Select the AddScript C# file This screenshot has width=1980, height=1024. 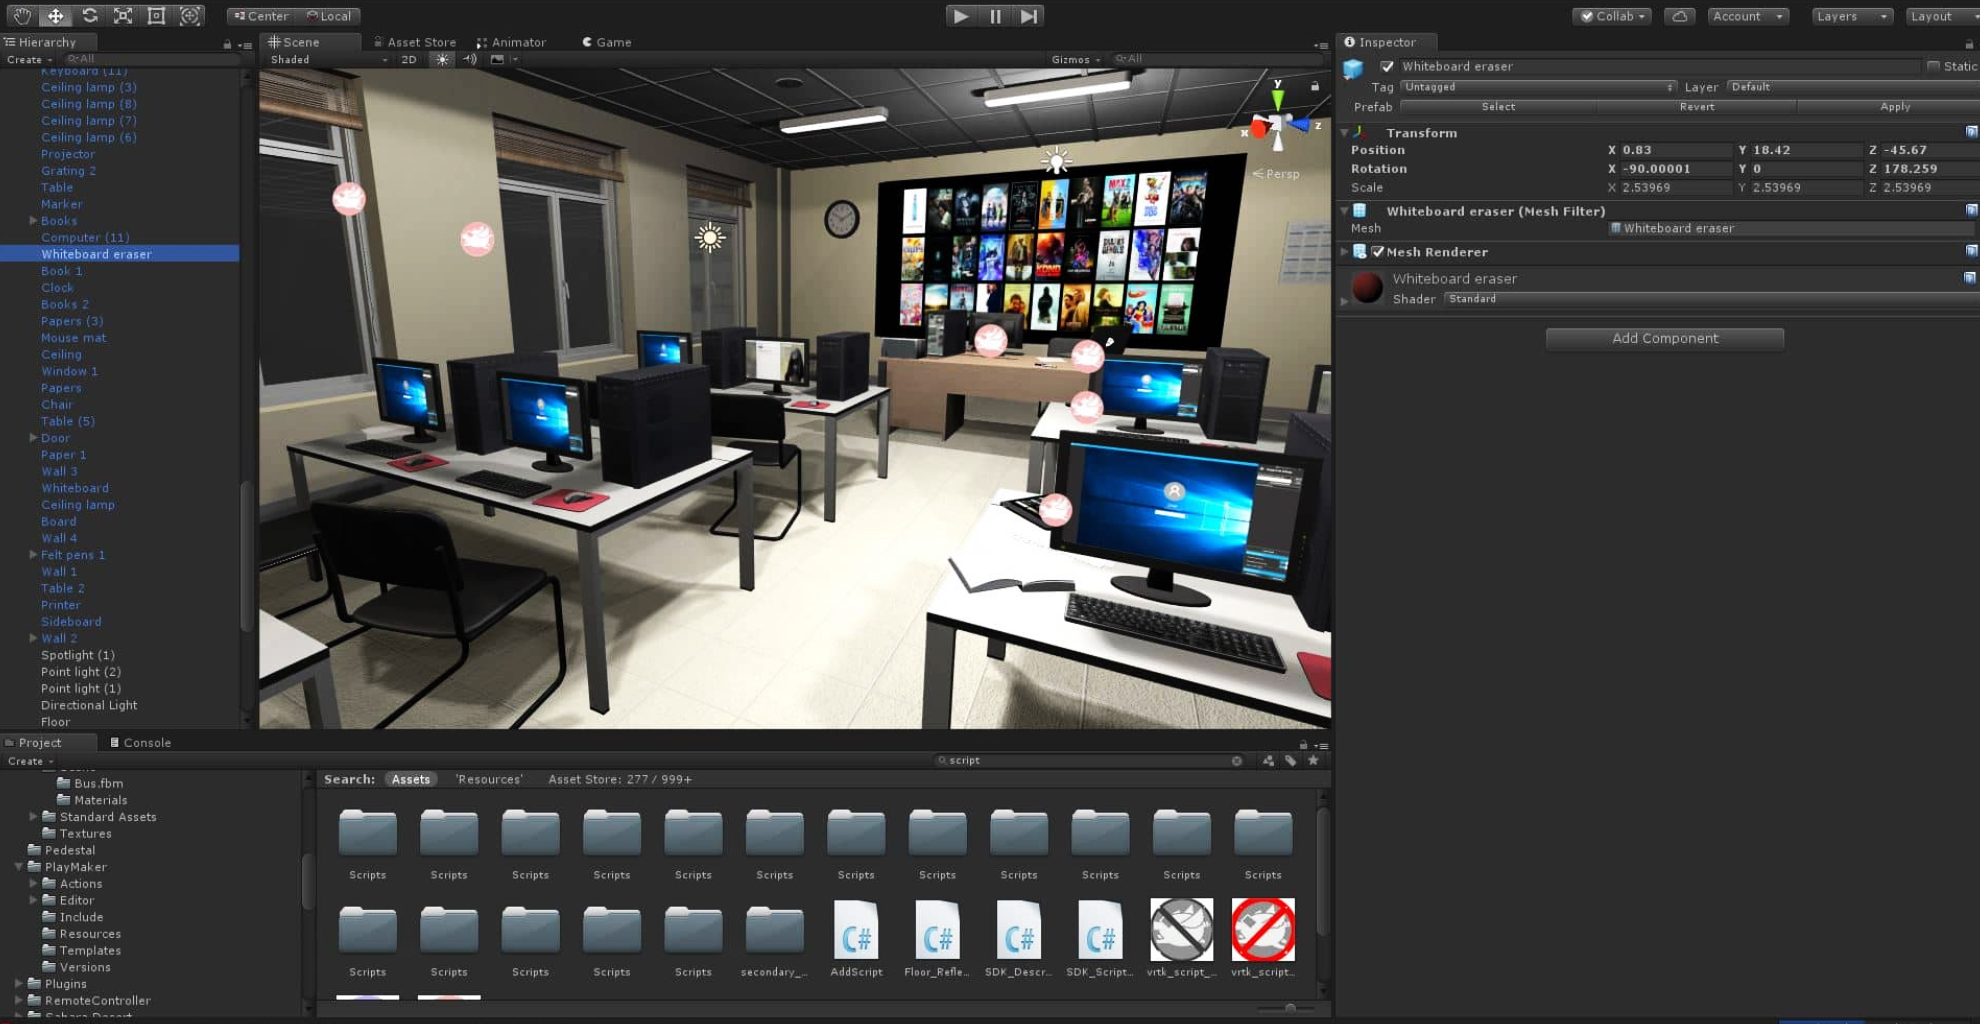tap(856, 938)
